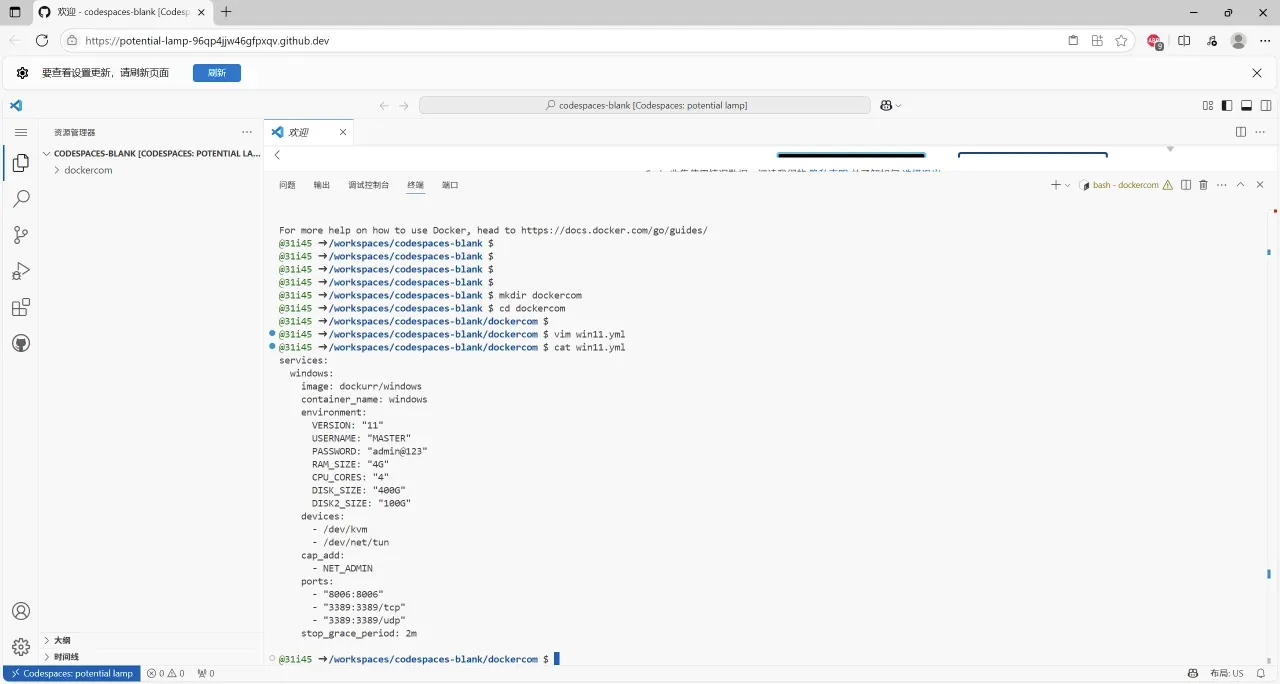Screen dimensions: 1280x684
Task: Close the 欢迎 editor tab
Action: coord(343,132)
